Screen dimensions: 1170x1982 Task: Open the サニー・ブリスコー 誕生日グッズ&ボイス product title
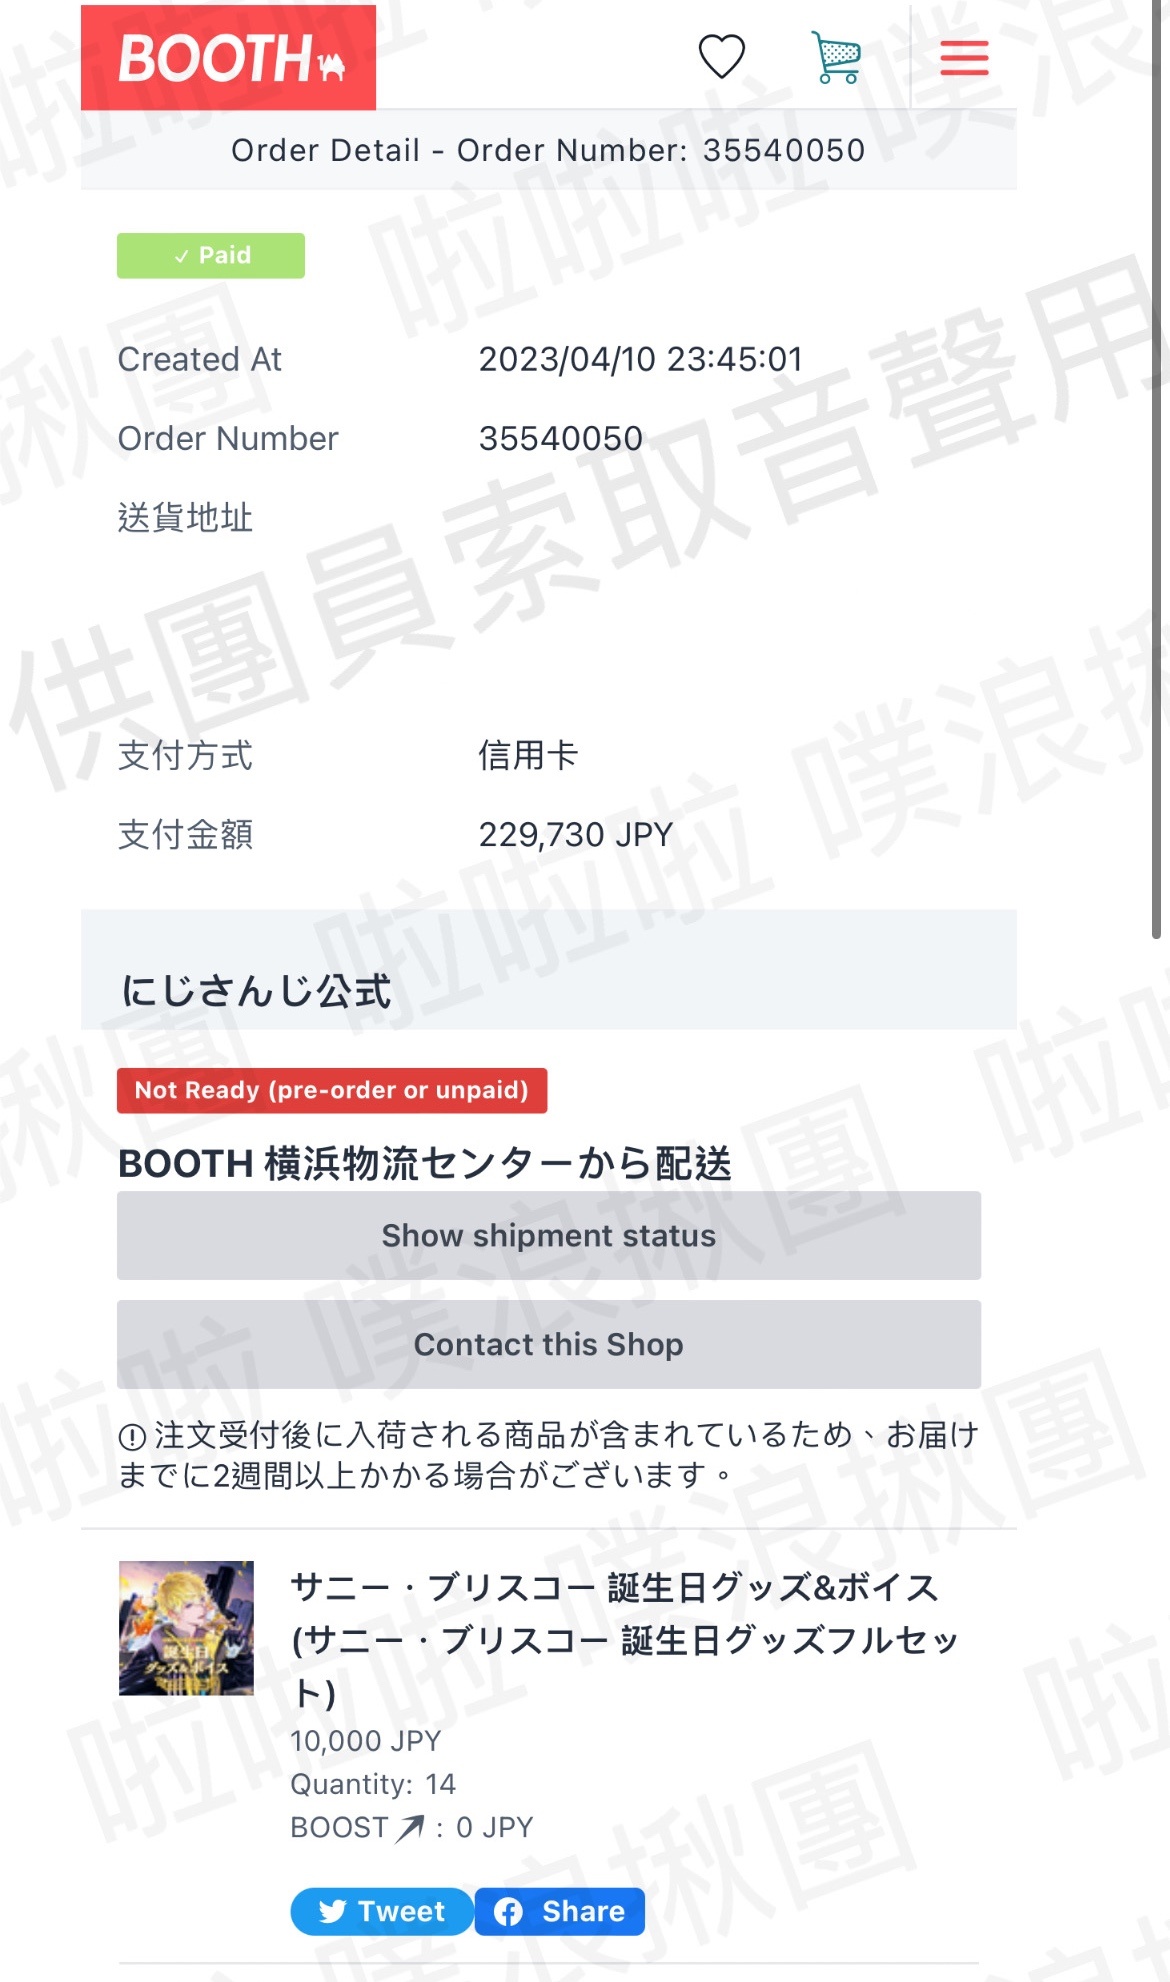click(x=625, y=1640)
